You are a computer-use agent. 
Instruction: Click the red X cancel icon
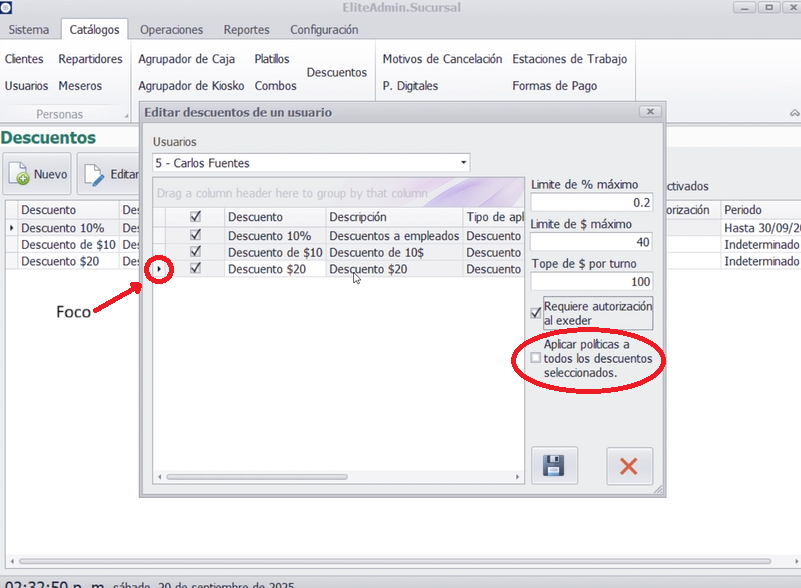pyautogui.click(x=629, y=466)
